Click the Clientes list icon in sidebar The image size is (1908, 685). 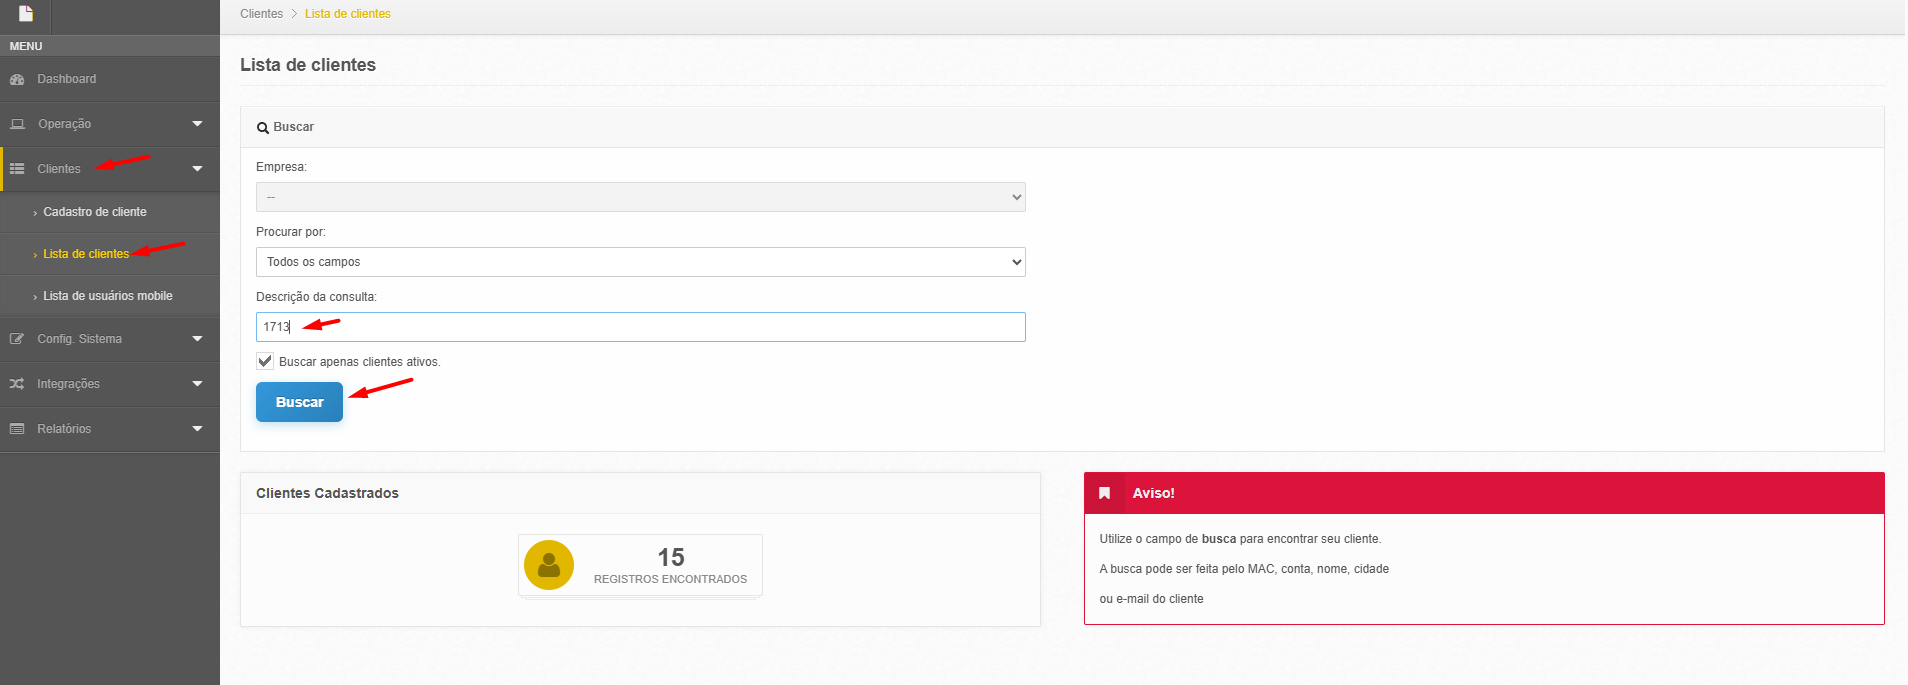[x=17, y=169]
